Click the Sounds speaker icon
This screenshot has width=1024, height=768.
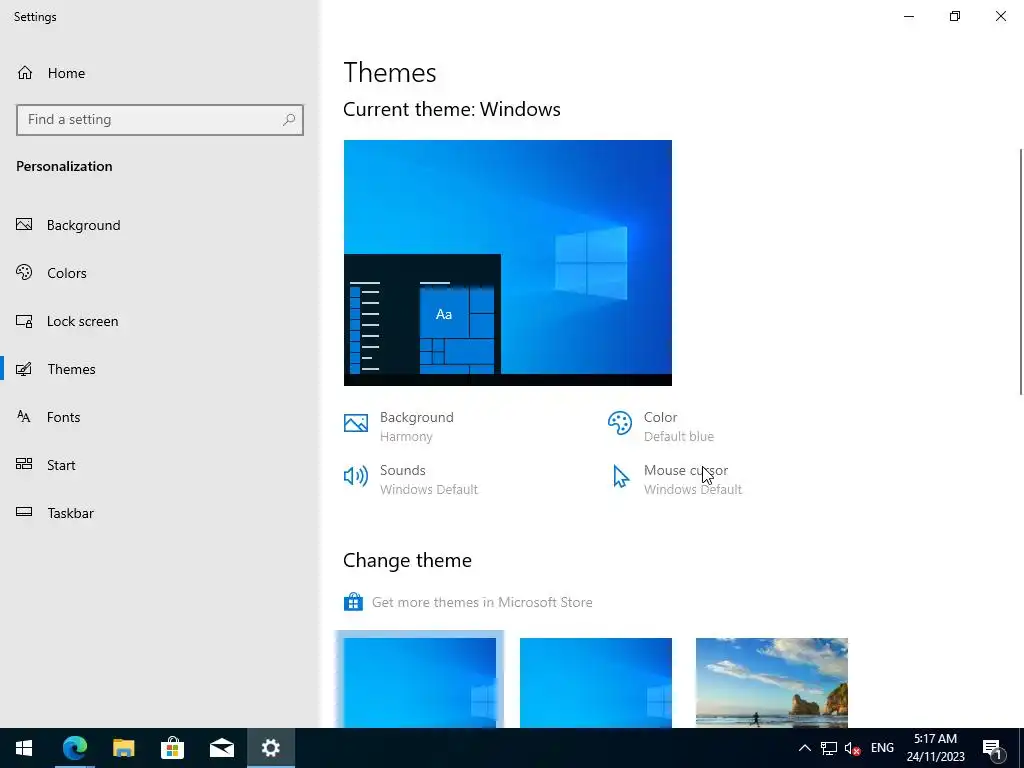coord(356,476)
